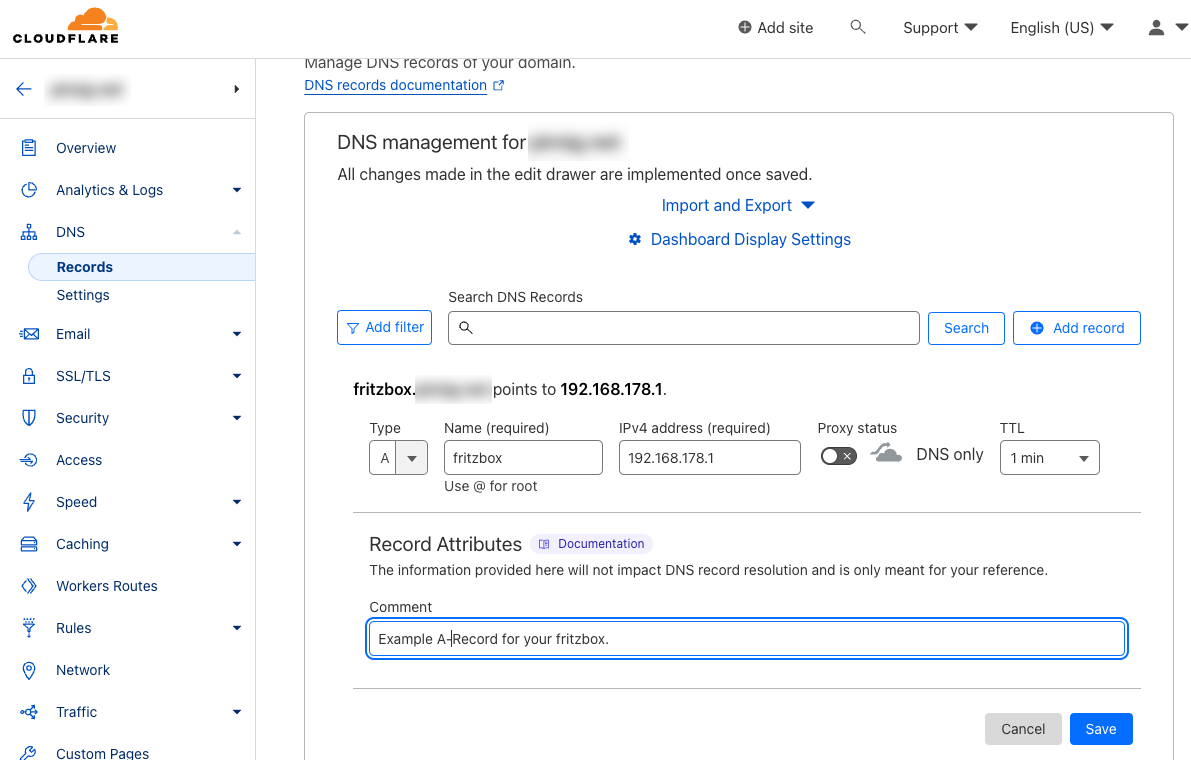1191x760 pixels.
Task: Click the Email envelope icon
Action: click(x=29, y=334)
